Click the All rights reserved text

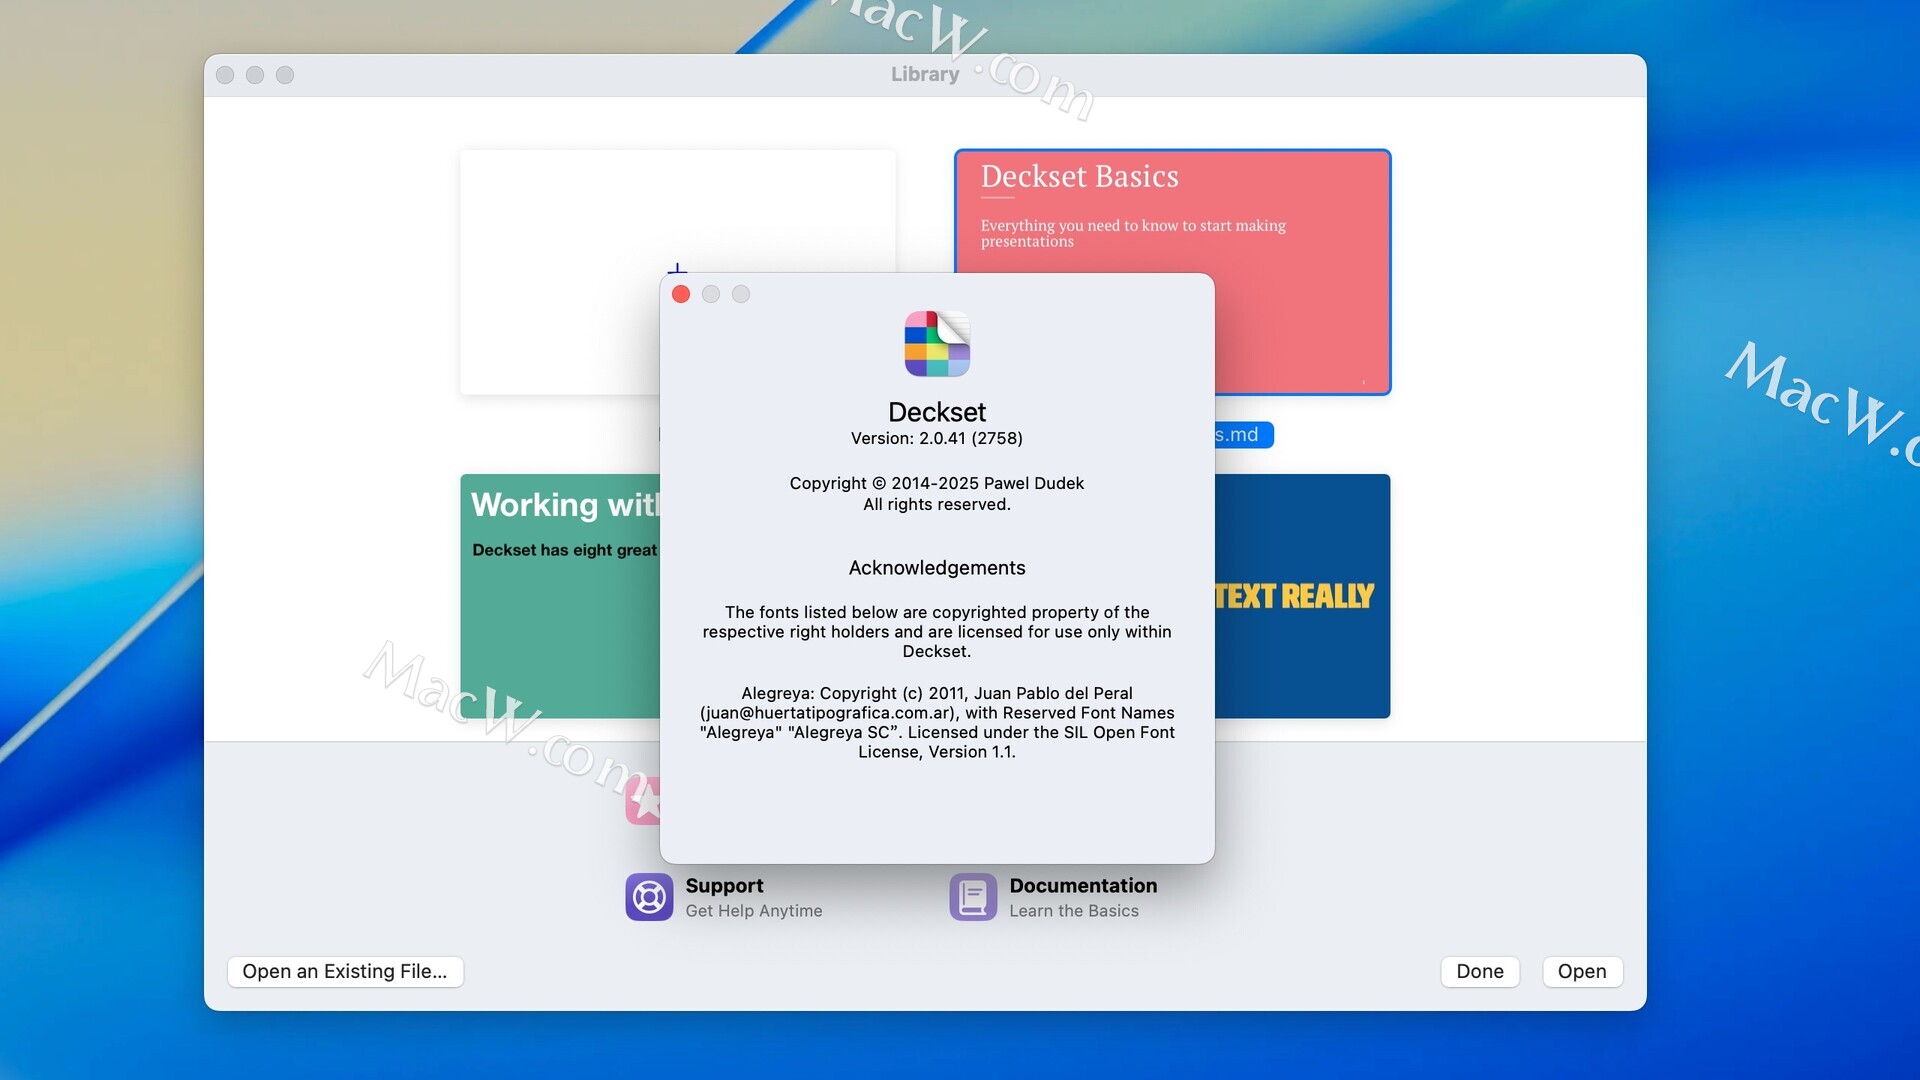937,505
